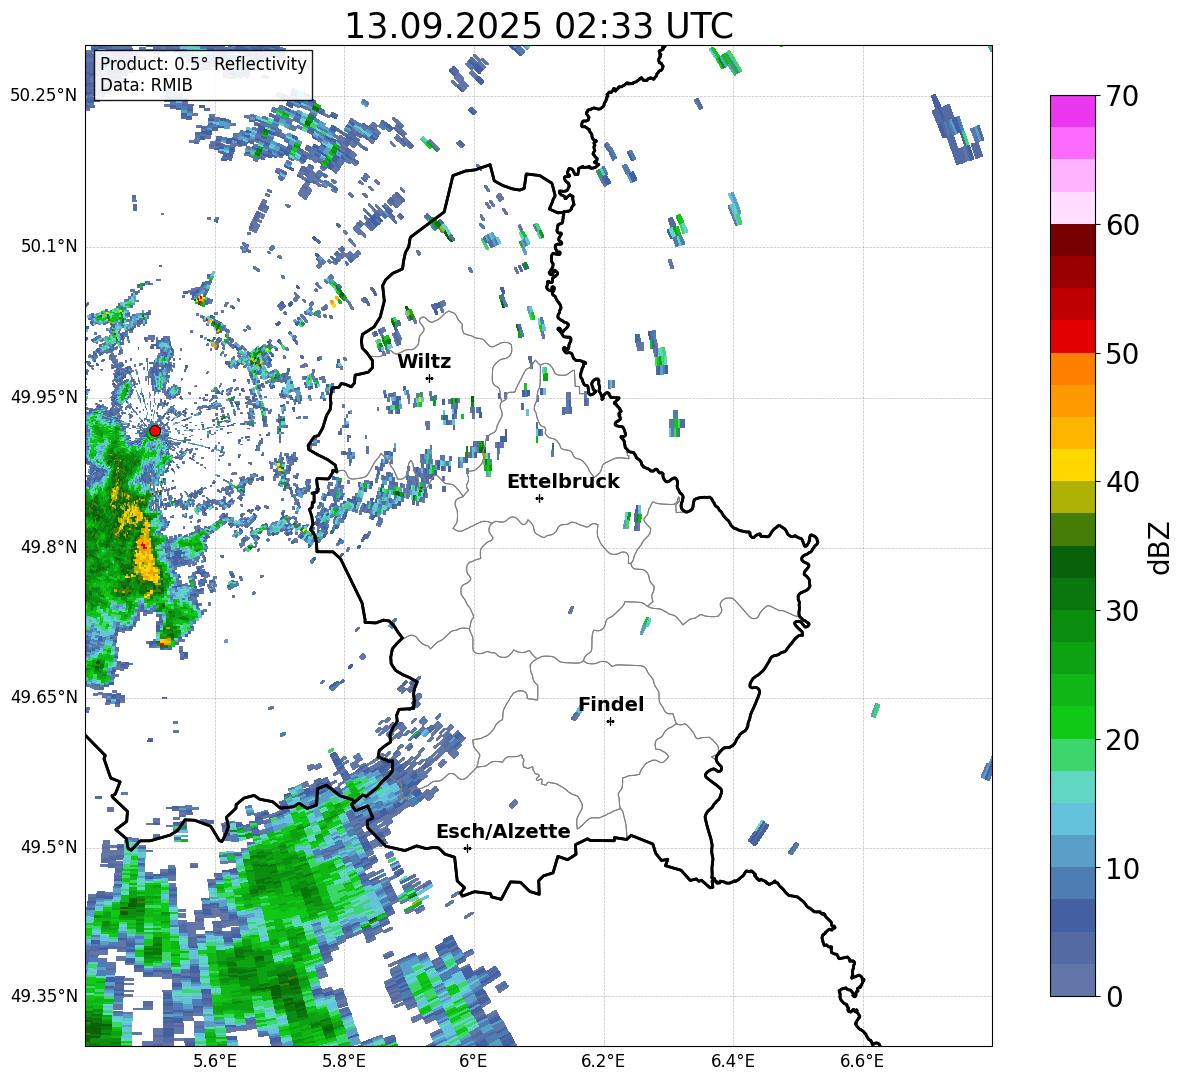Click the 30 value on colorbar
Image resolution: width=1184 pixels, height=1081 pixels.
pos(1121,611)
